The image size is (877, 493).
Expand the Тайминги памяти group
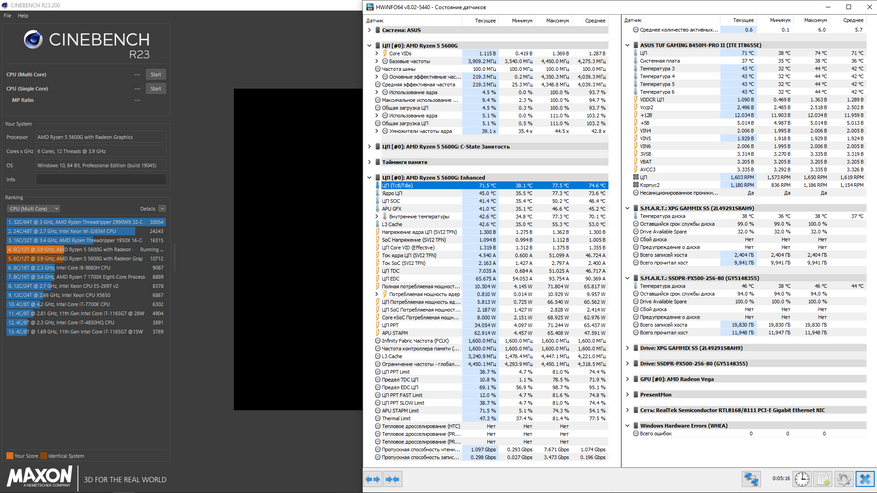tap(369, 162)
